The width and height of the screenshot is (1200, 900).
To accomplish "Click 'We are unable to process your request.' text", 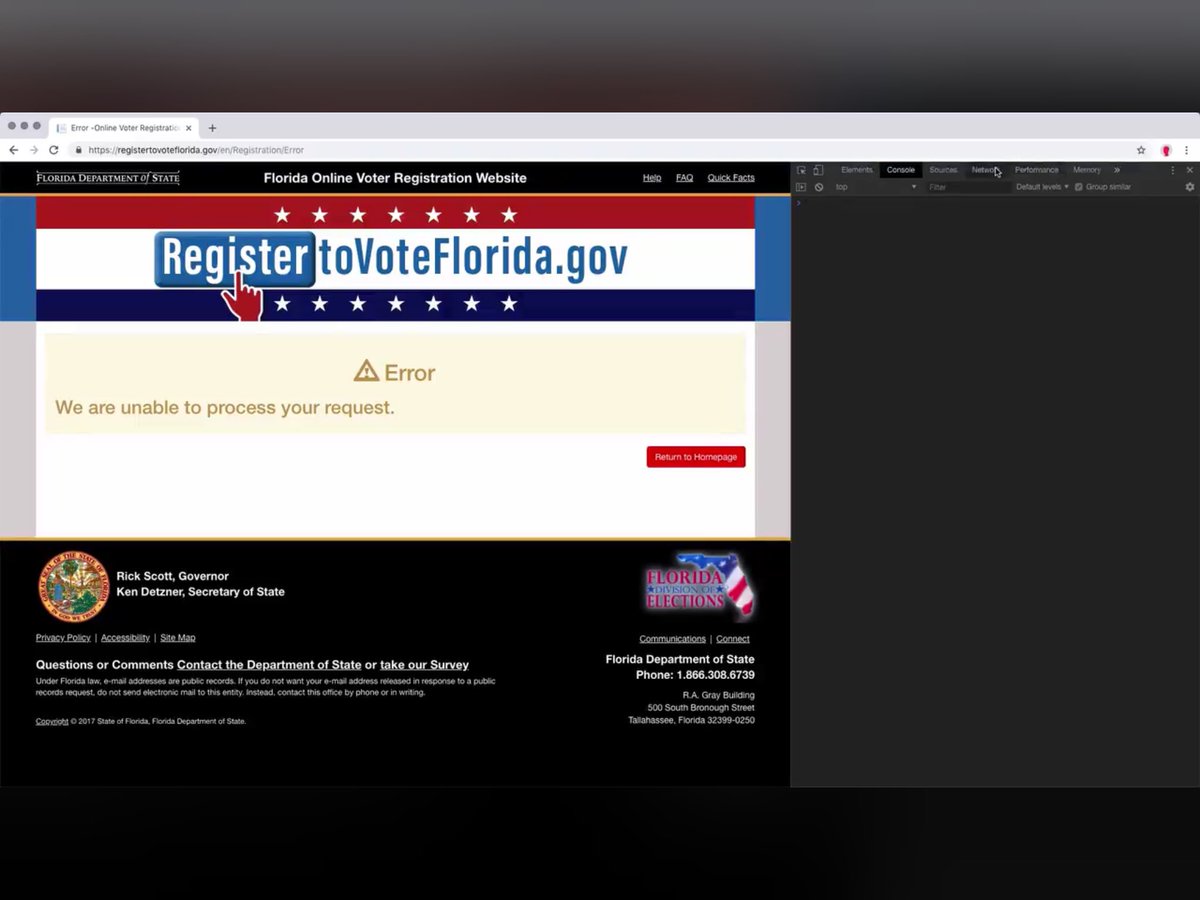I will tap(225, 408).
